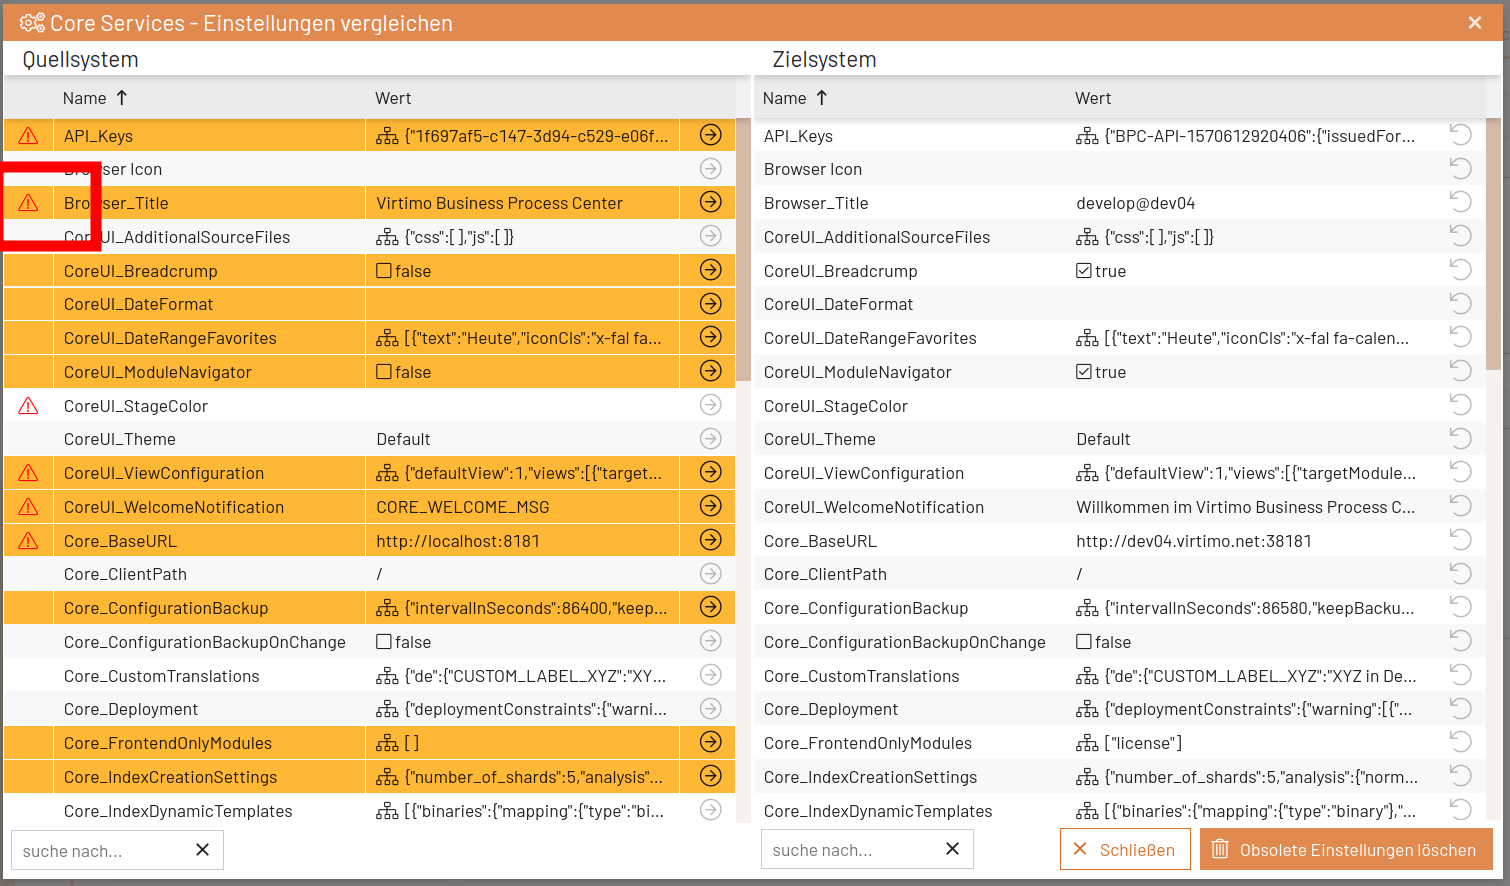Click source table Wert column header

(393, 98)
